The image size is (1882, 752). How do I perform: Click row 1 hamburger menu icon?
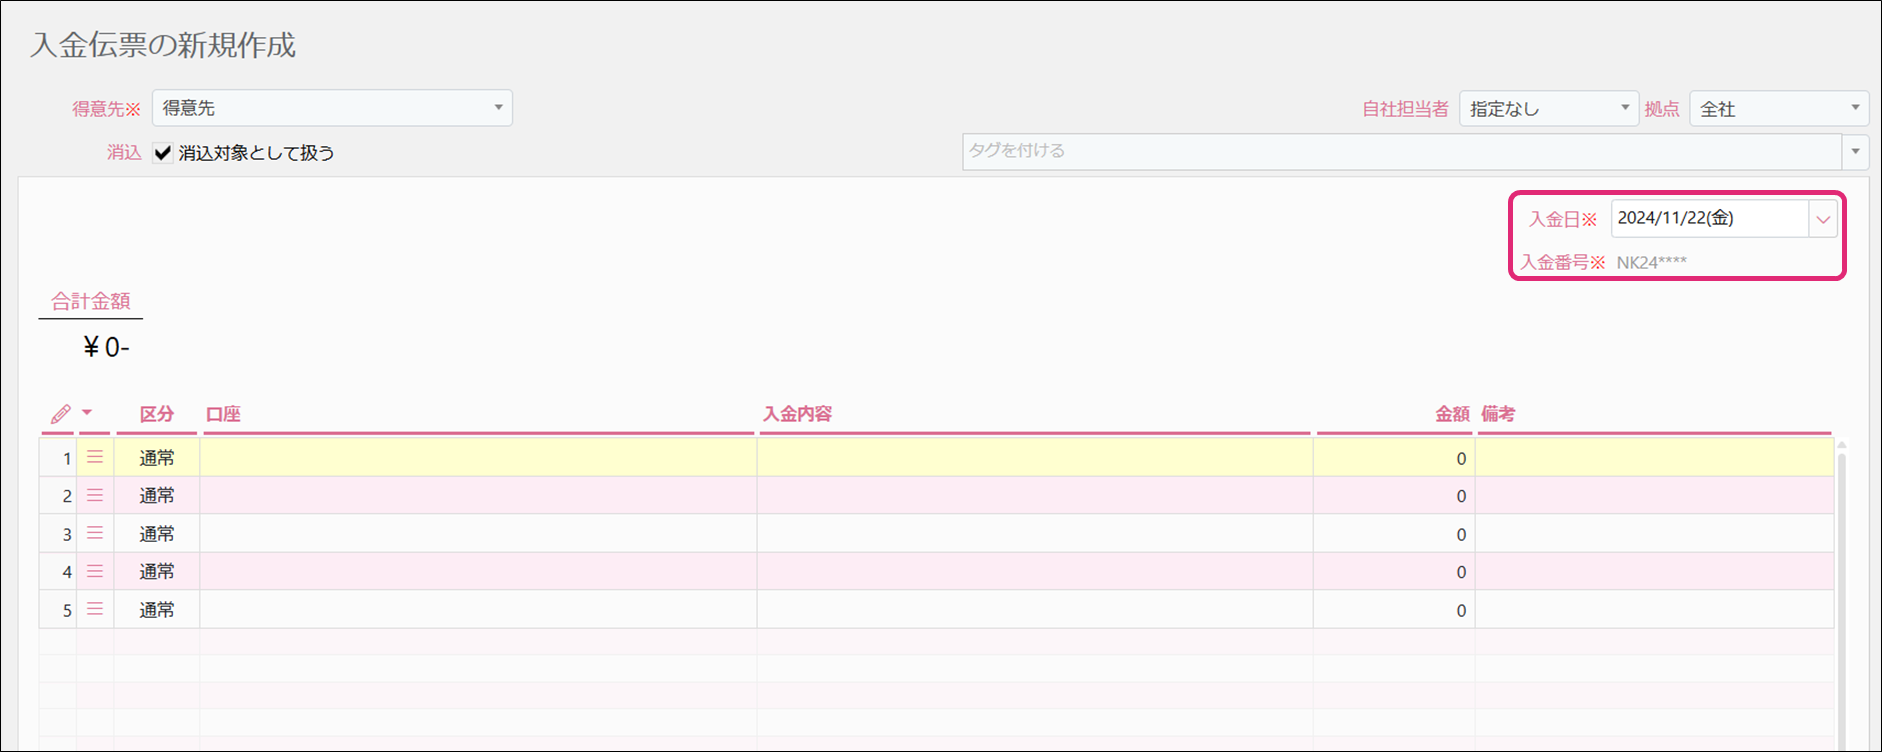click(x=95, y=457)
